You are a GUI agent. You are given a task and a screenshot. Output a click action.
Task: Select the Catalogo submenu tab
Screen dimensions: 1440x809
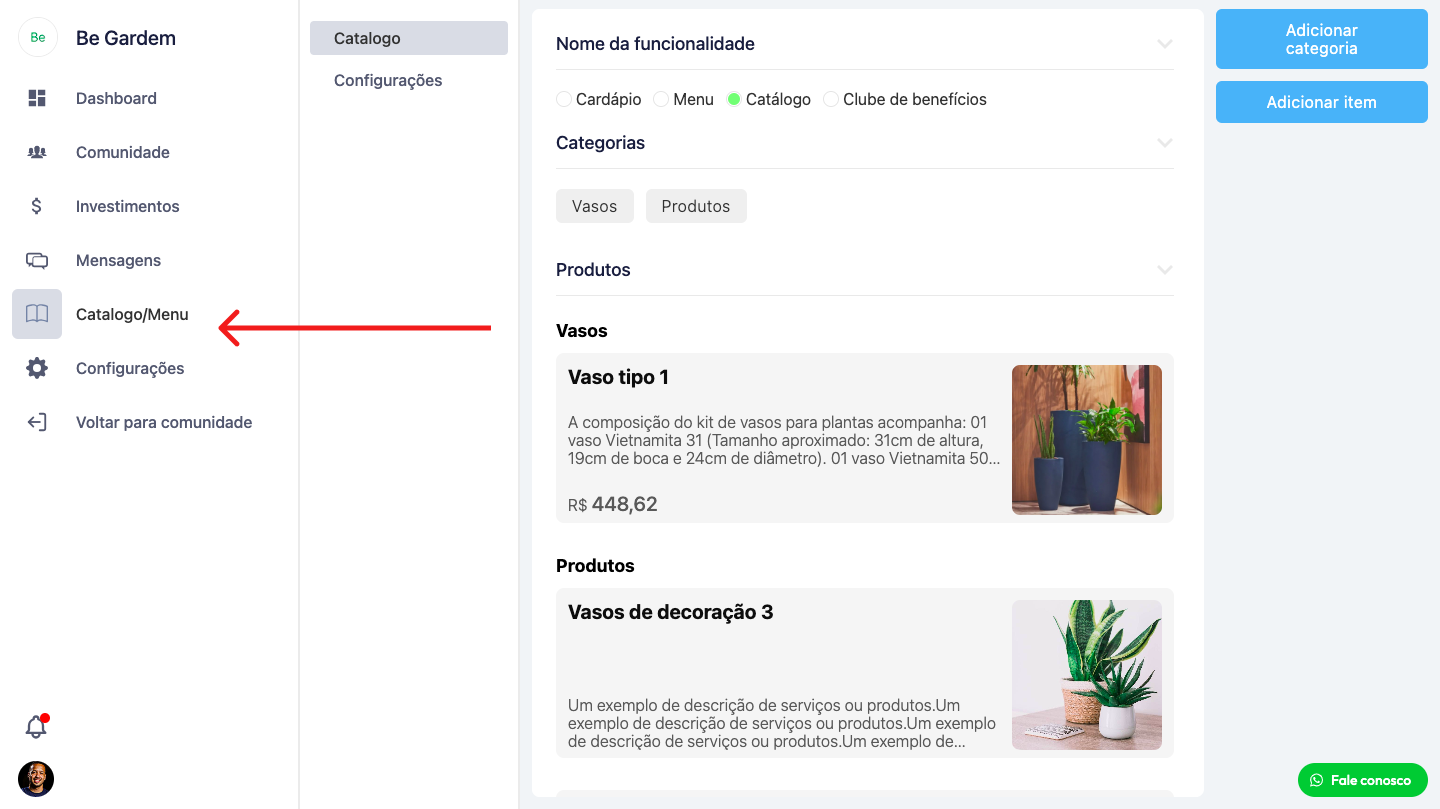[x=409, y=38]
